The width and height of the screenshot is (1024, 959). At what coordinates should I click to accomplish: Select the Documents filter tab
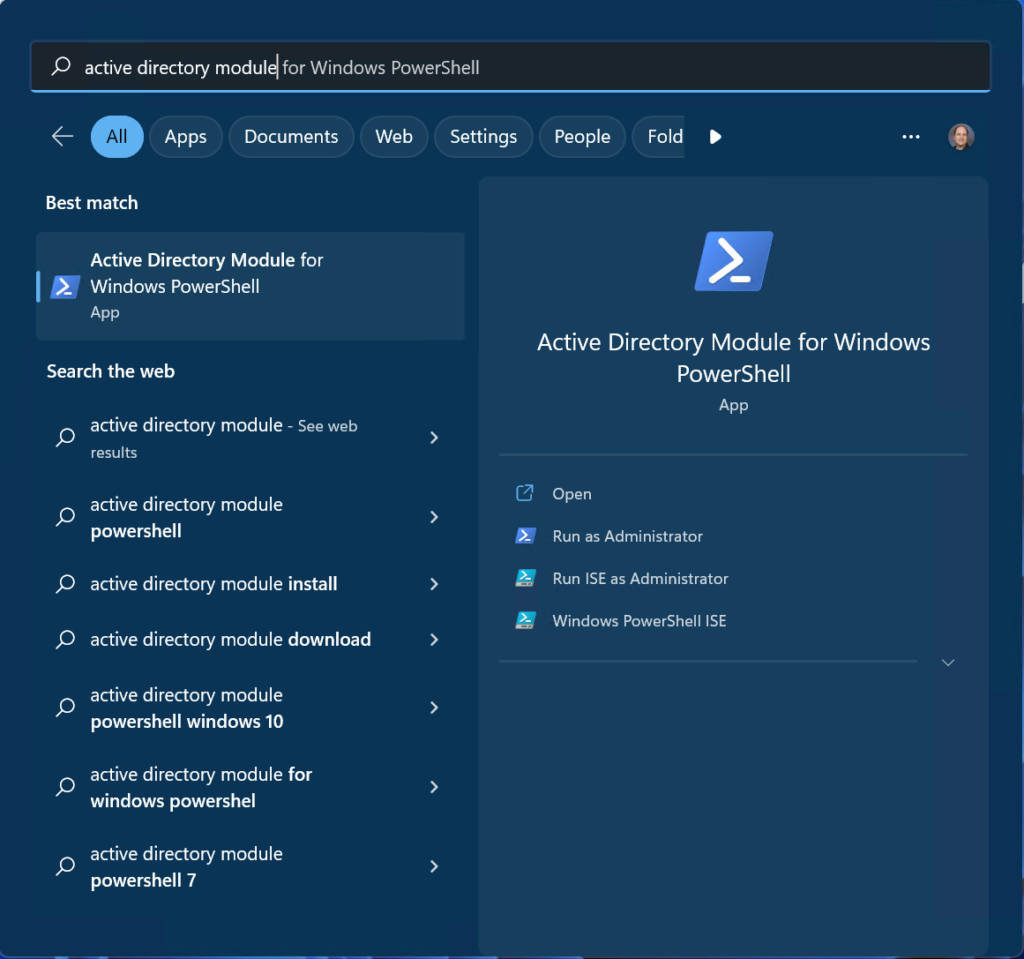click(291, 137)
